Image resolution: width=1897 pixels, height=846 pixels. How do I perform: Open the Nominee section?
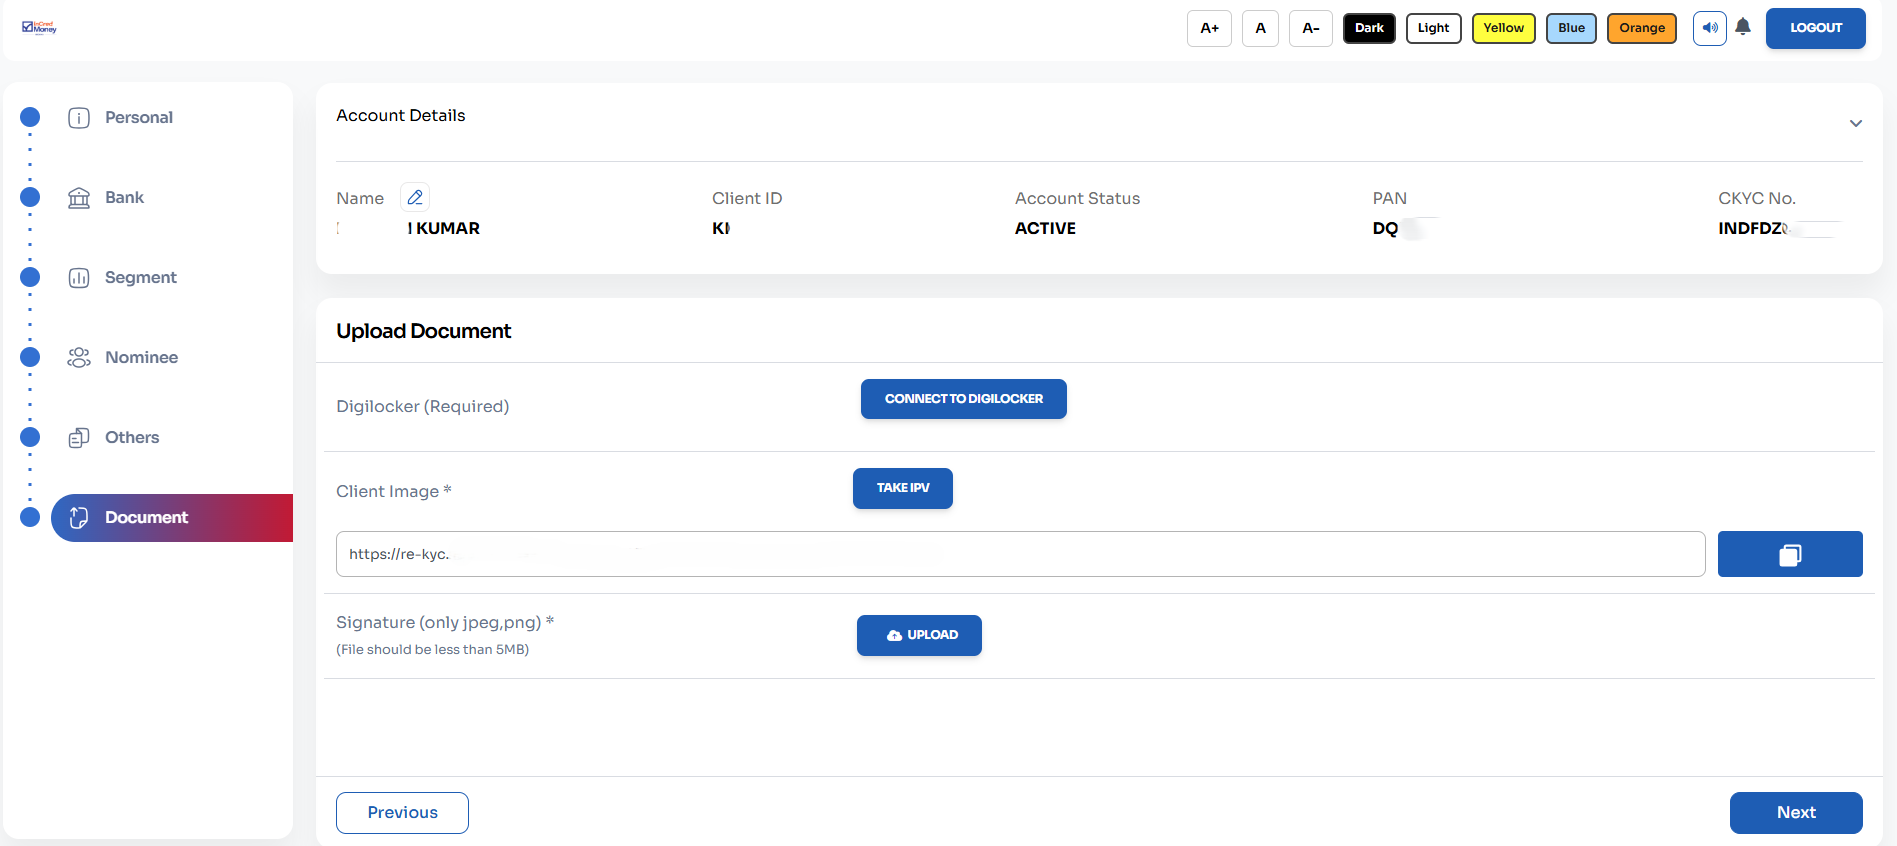[x=141, y=357]
